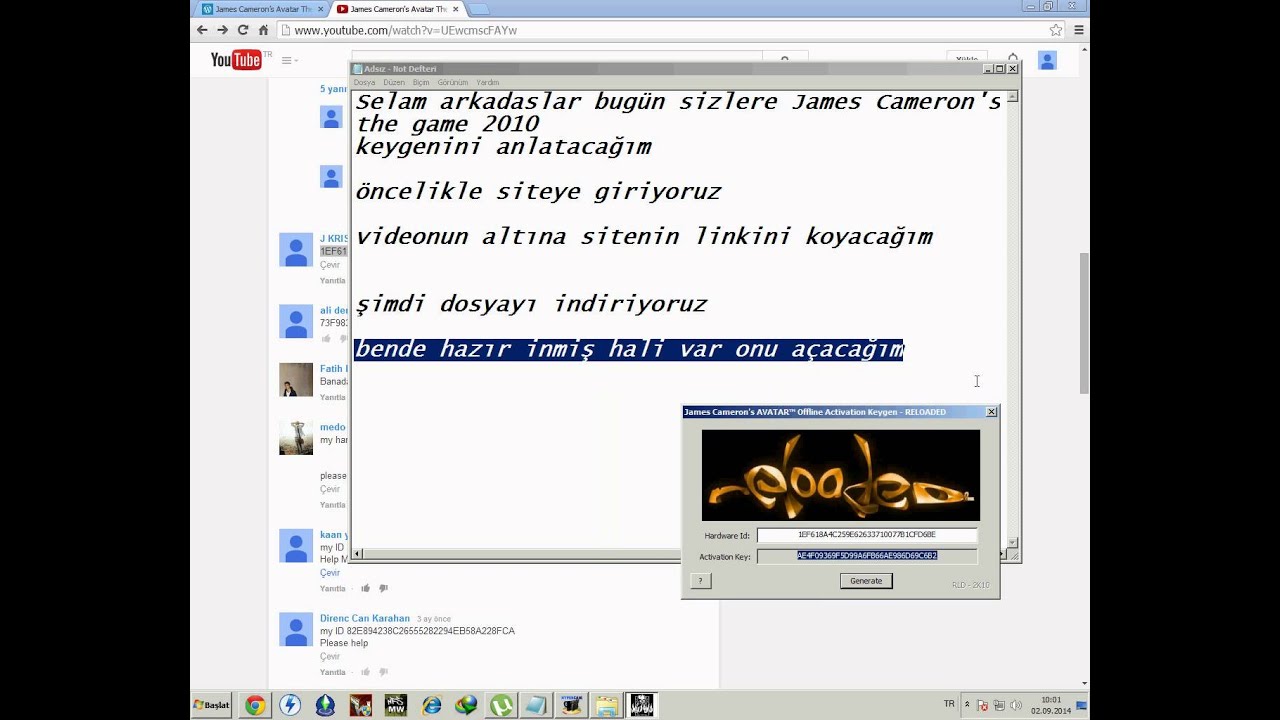The height and width of the screenshot is (720, 1280).
Task: Dislike Direnc Can Karahan's comment
Action: 383,672
